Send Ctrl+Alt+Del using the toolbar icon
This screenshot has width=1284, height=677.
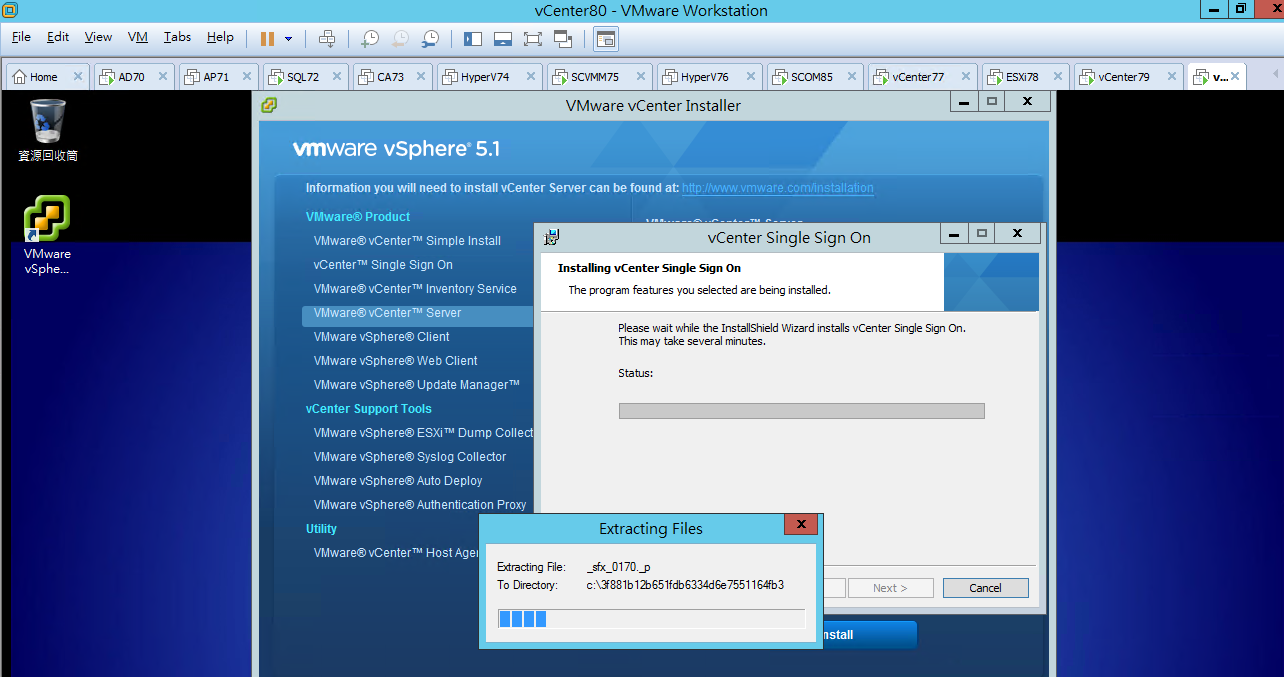point(327,39)
